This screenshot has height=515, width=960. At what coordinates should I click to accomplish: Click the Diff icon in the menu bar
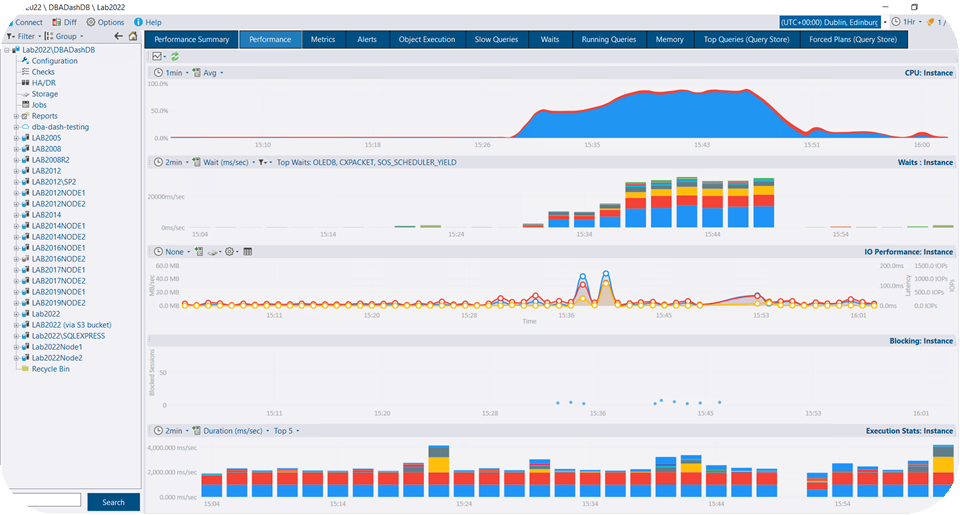[x=56, y=22]
